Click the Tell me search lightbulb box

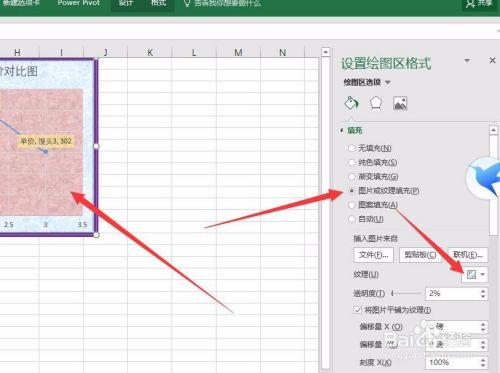pyautogui.click(x=222, y=3)
